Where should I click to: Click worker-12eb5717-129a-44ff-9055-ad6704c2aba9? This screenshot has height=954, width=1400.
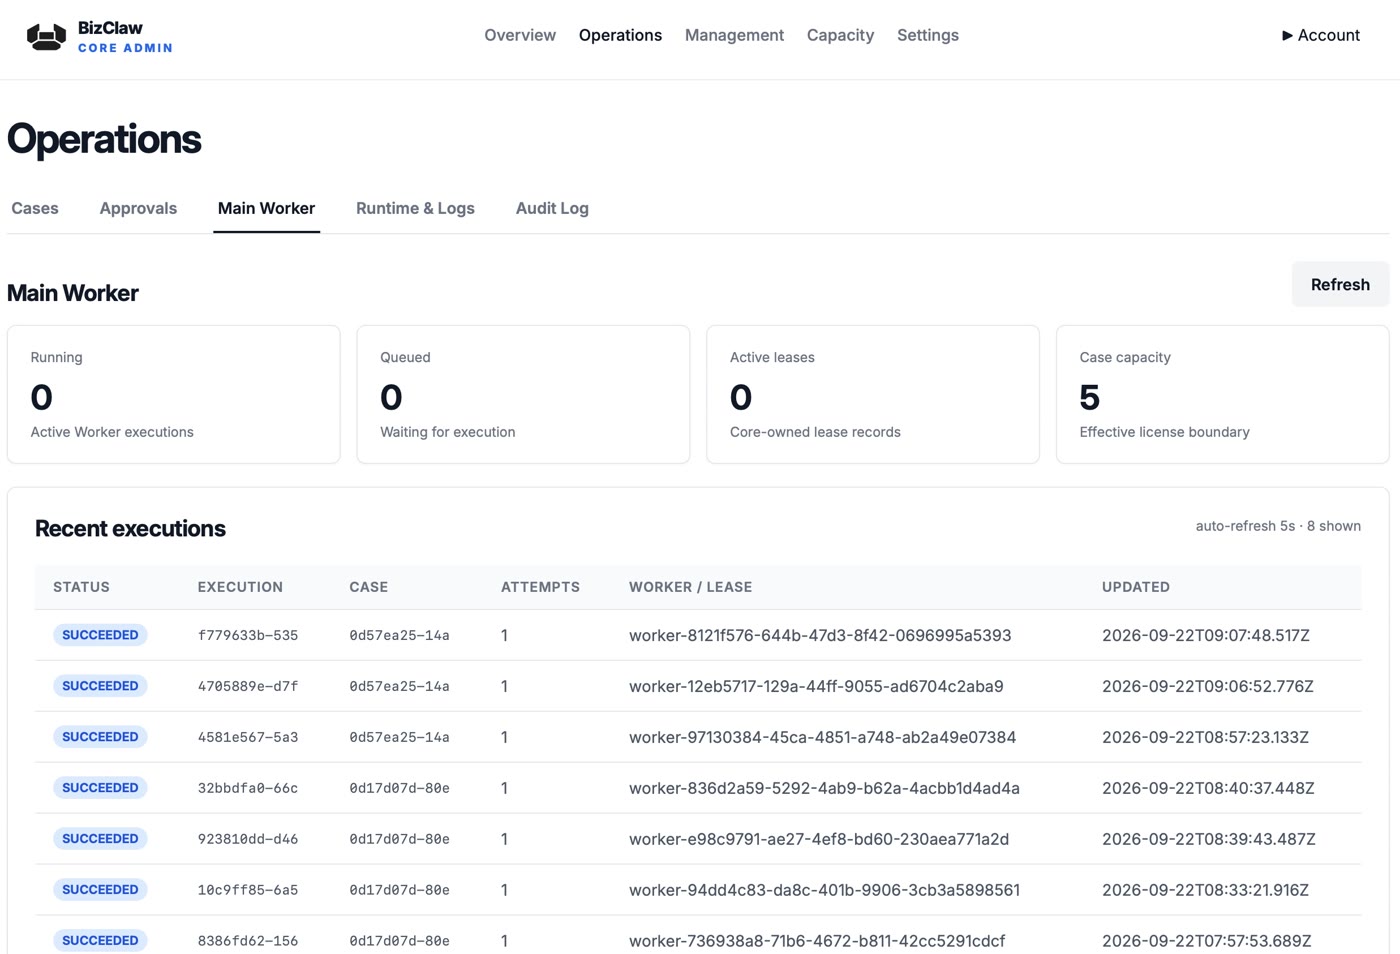pyautogui.click(x=816, y=686)
